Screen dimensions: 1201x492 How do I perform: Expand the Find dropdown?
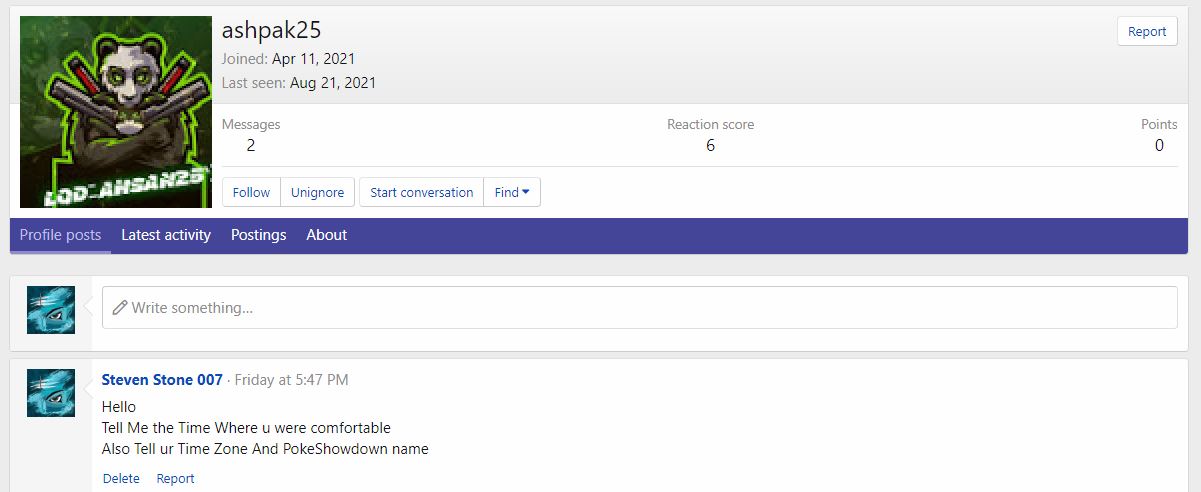coord(512,193)
